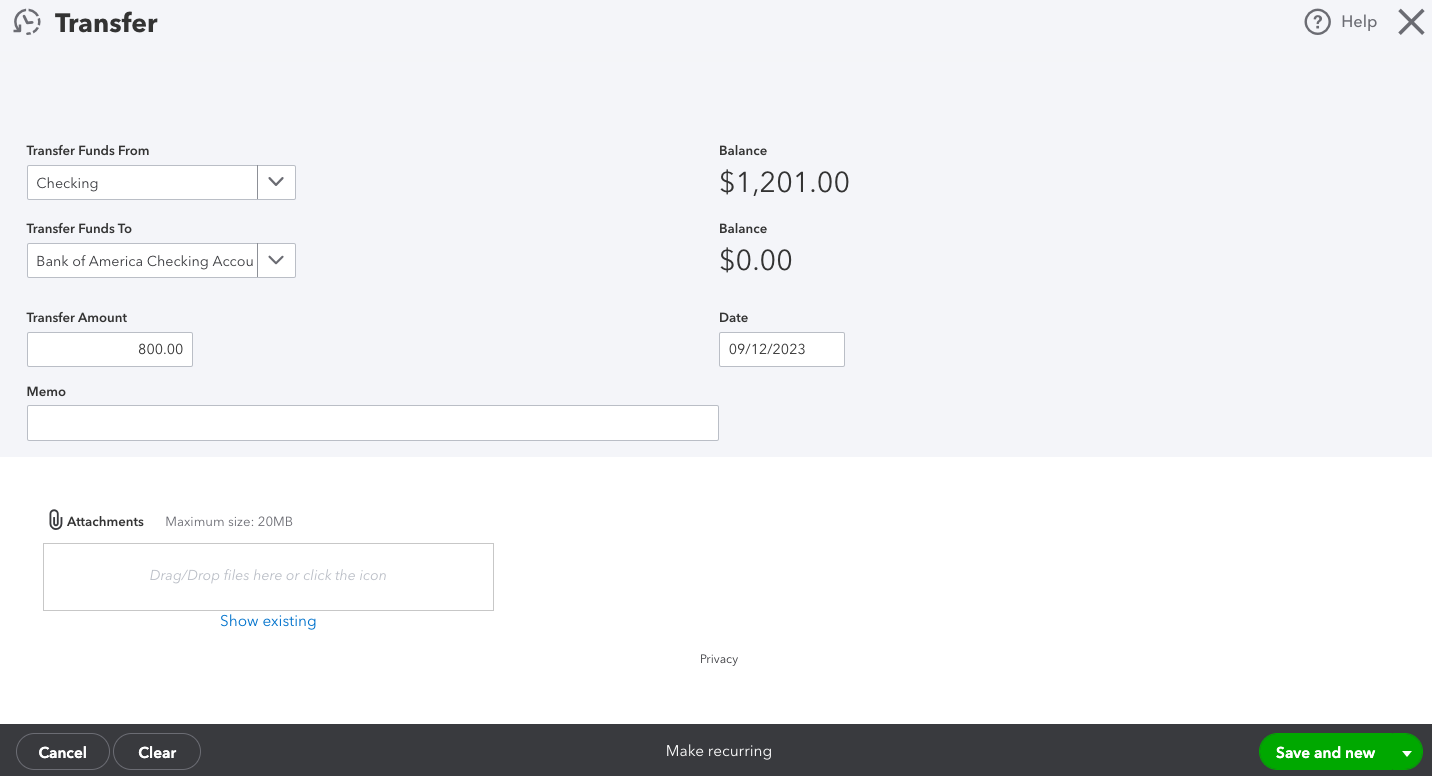Select Make recurring in the footer

[x=719, y=751]
